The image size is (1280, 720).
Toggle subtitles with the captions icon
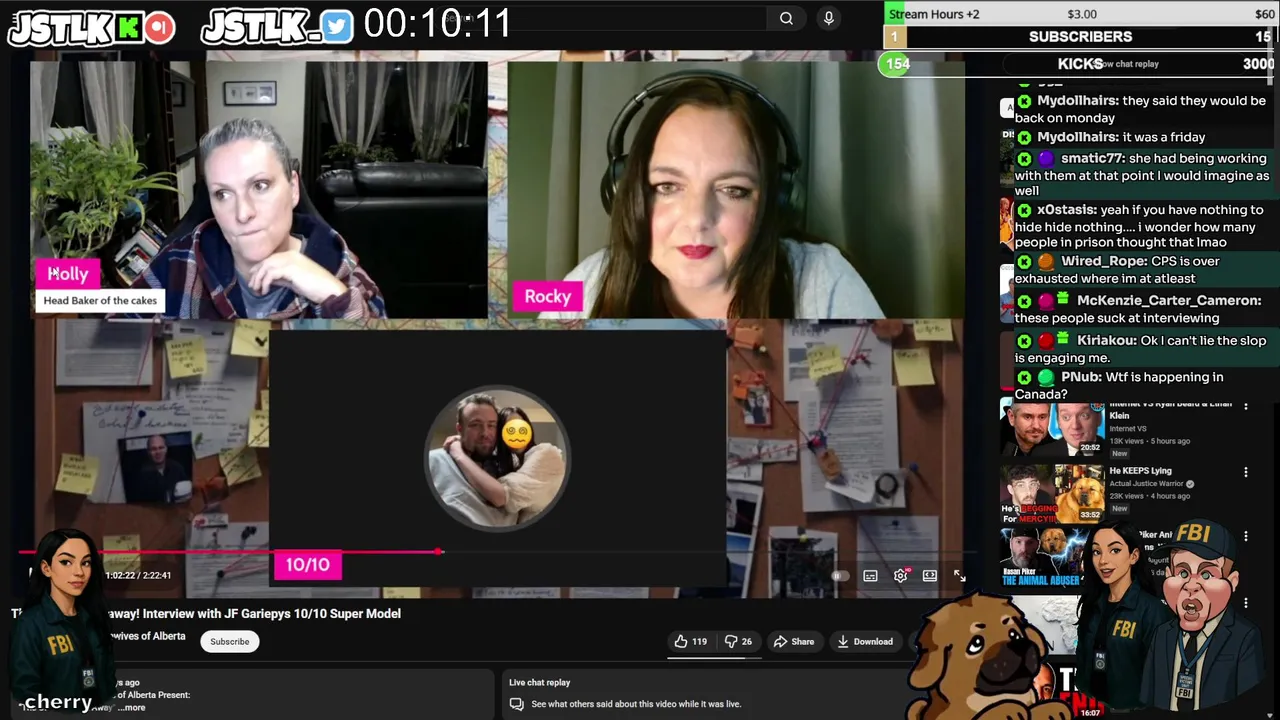click(x=870, y=575)
